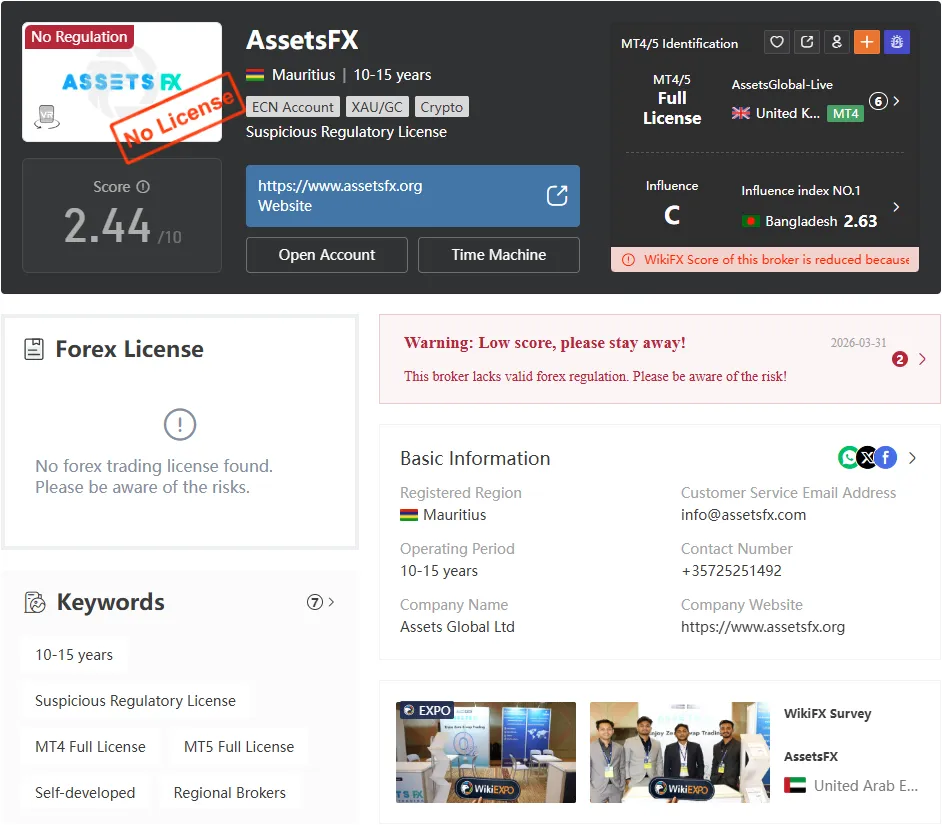Select the MT4 Full License keyword

click(90, 747)
